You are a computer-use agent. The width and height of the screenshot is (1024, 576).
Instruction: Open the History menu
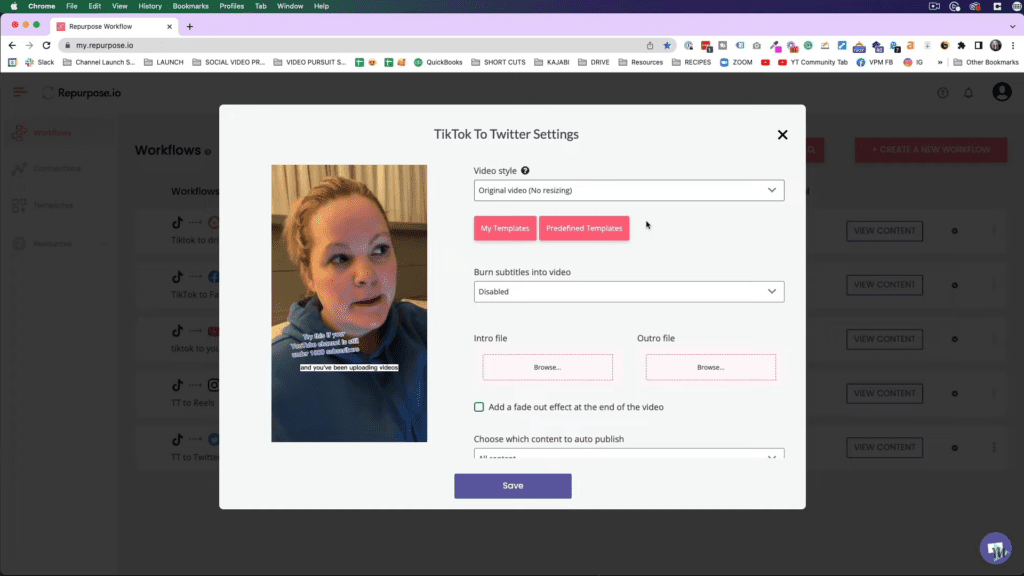[150, 6]
